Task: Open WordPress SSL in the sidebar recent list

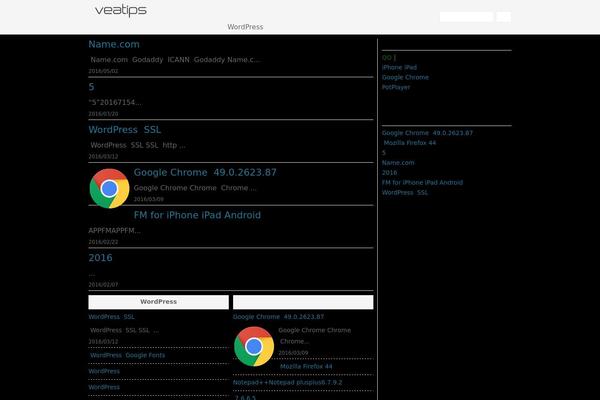Action: (405, 193)
